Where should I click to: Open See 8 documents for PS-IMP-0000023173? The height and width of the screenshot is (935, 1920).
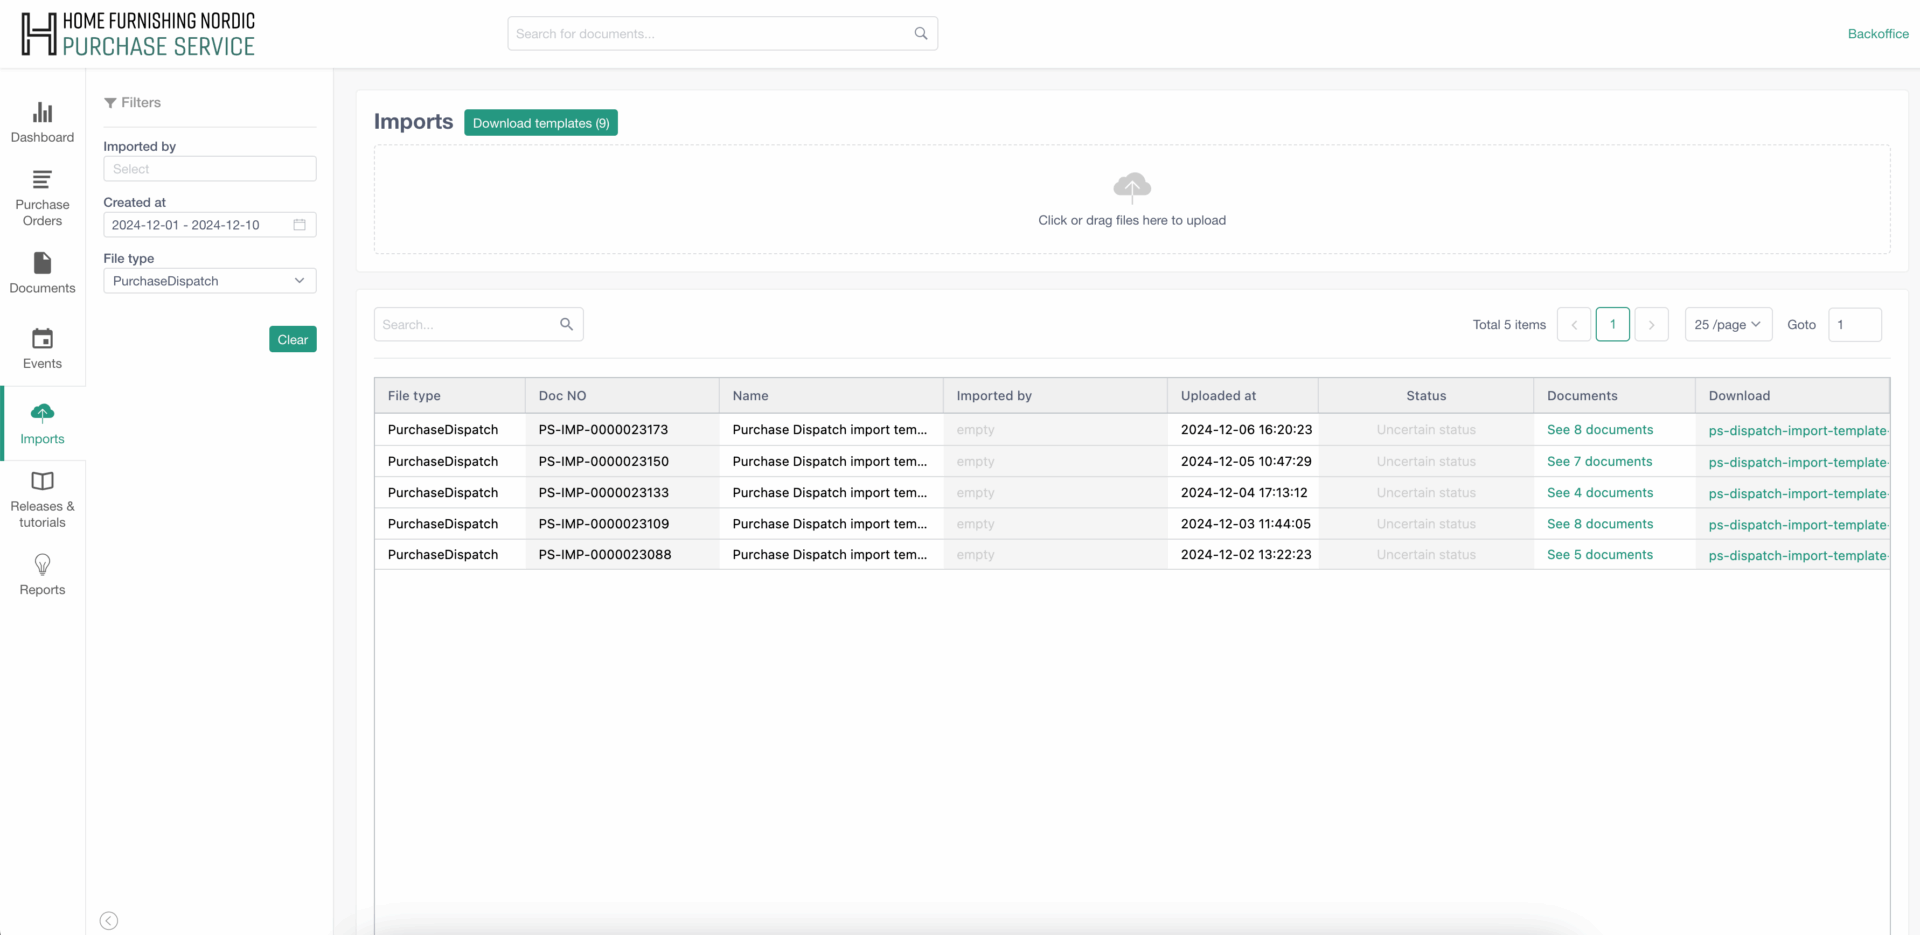1600,430
